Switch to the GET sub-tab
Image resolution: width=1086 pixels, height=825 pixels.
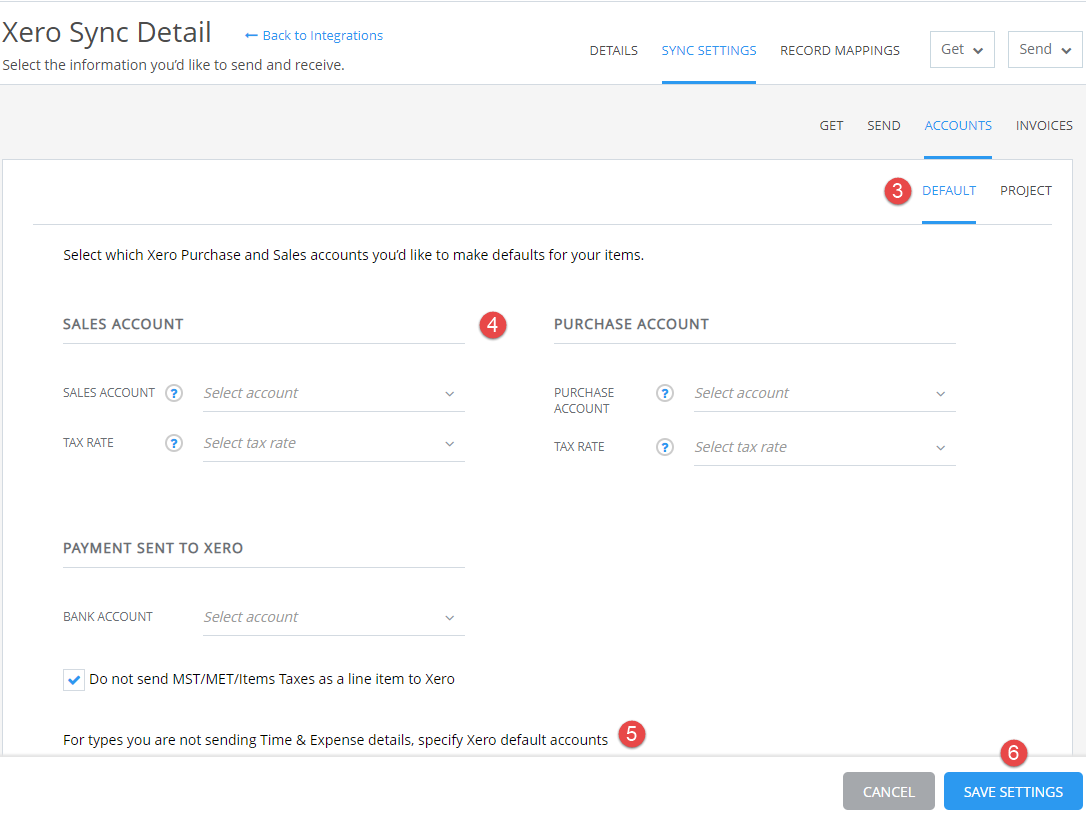point(831,125)
